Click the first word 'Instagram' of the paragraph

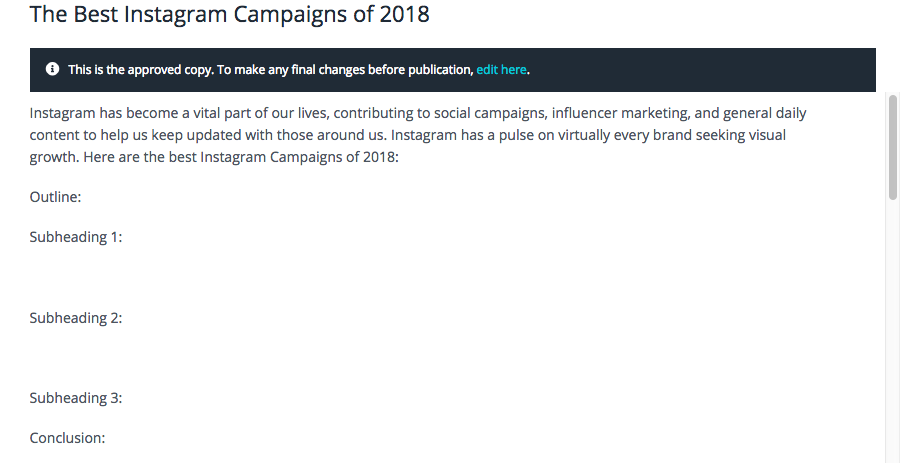point(63,113)
